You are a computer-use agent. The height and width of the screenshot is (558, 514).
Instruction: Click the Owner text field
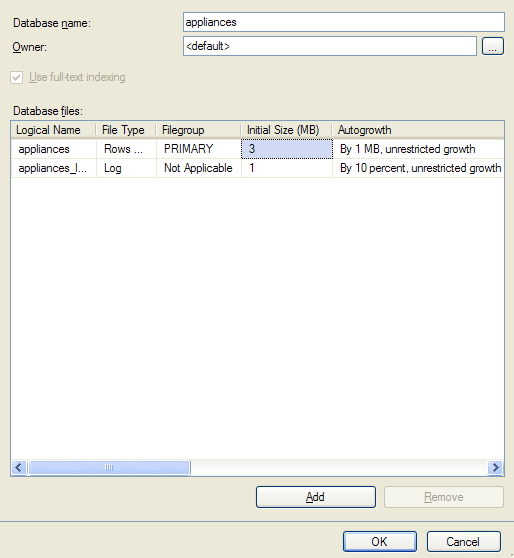click(x=330, y=46)
